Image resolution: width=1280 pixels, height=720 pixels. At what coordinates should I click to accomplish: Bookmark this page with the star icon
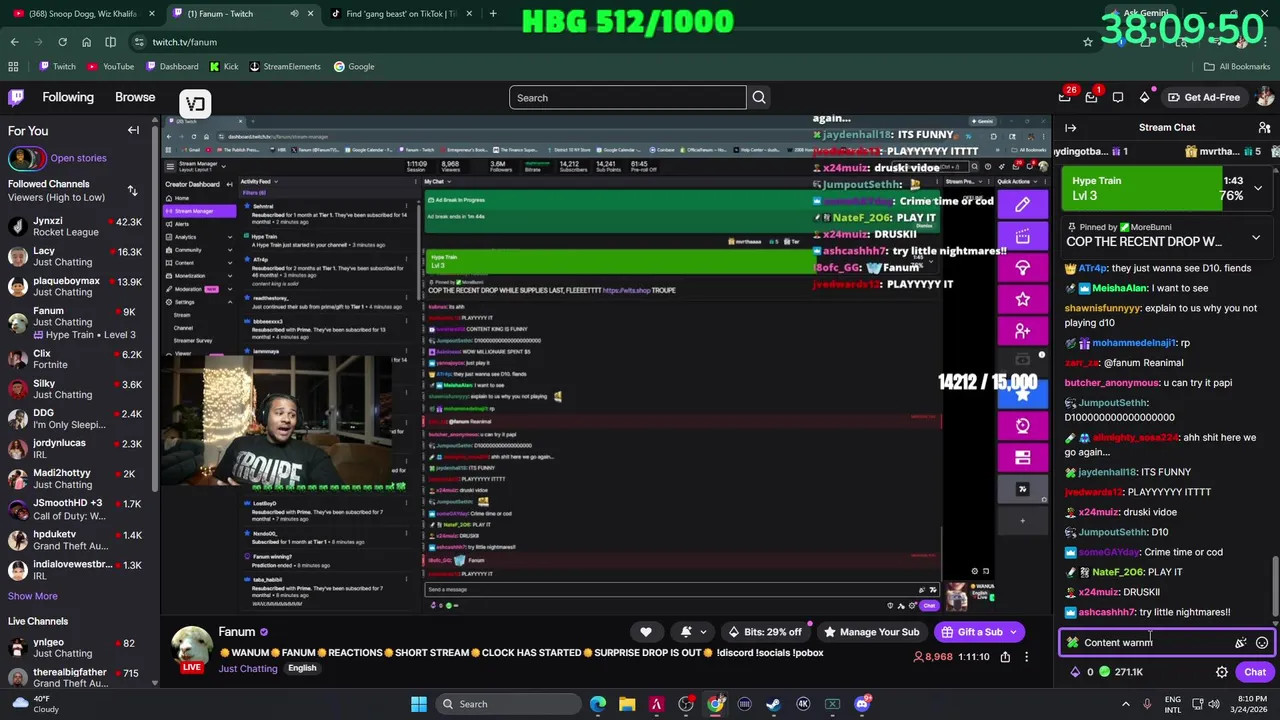[1088, 42]
